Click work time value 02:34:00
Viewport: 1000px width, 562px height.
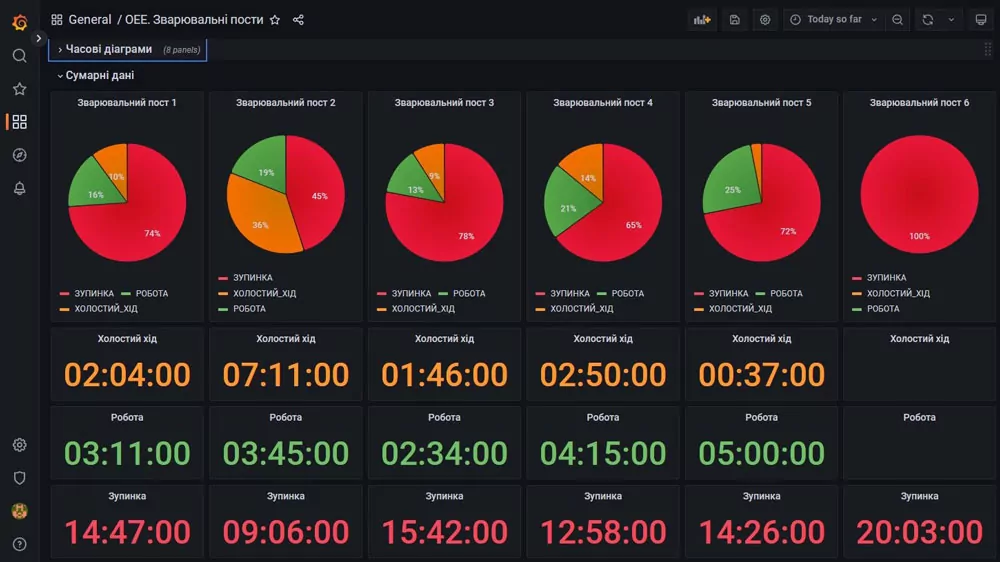point(444,453)
